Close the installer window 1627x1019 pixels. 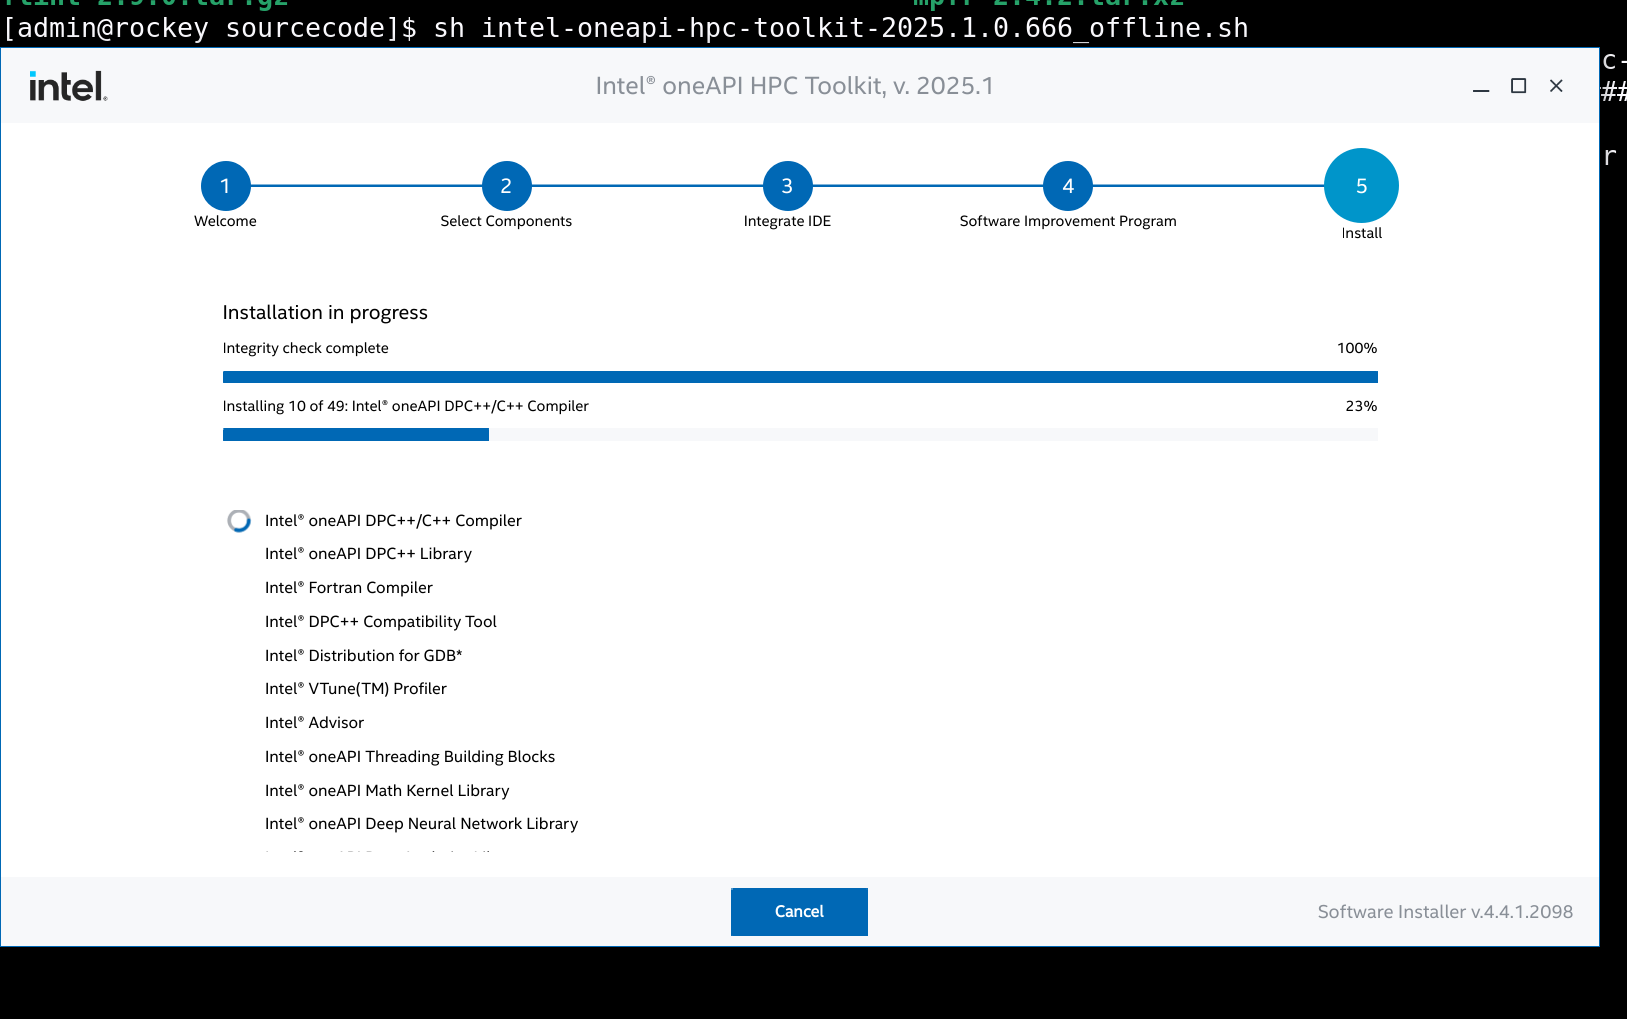pyautogui.click(x=1556, y=86)
